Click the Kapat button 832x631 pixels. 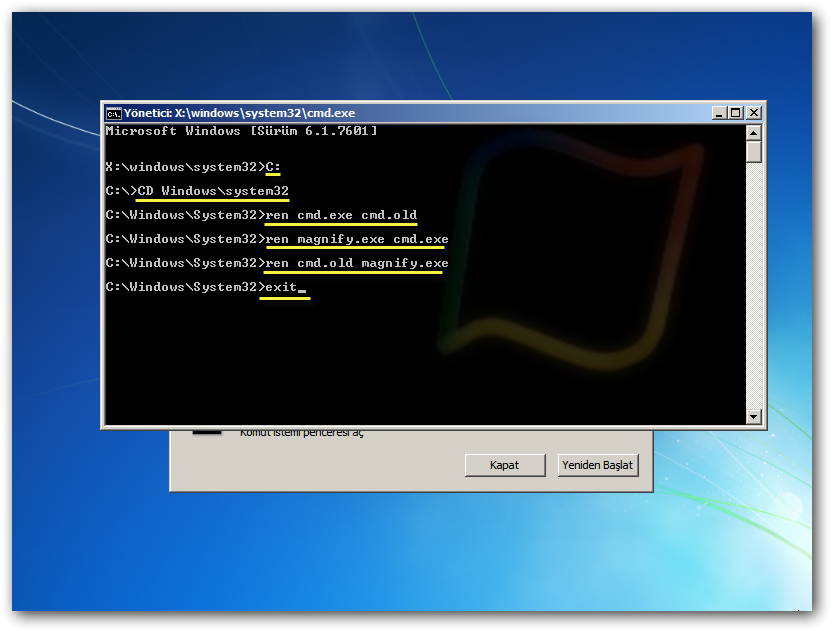click(x=505, y=465)
